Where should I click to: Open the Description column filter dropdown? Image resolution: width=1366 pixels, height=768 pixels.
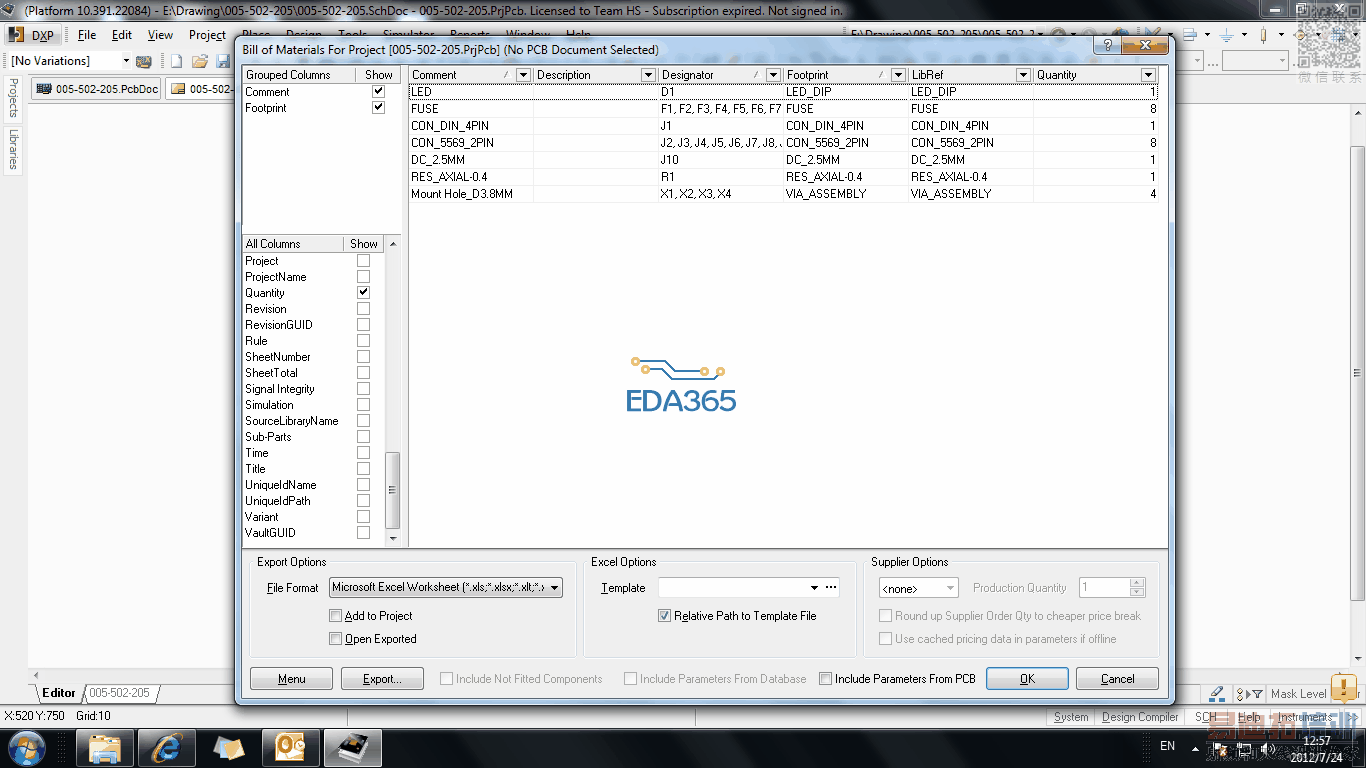point(648,75)
